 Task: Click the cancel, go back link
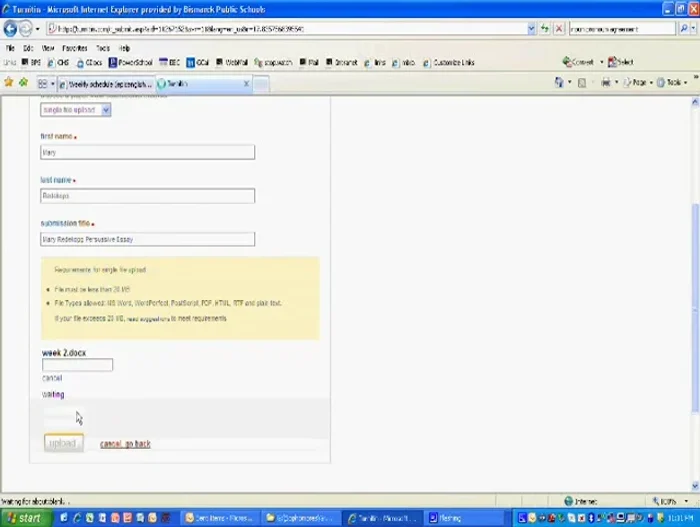point(125,444)
